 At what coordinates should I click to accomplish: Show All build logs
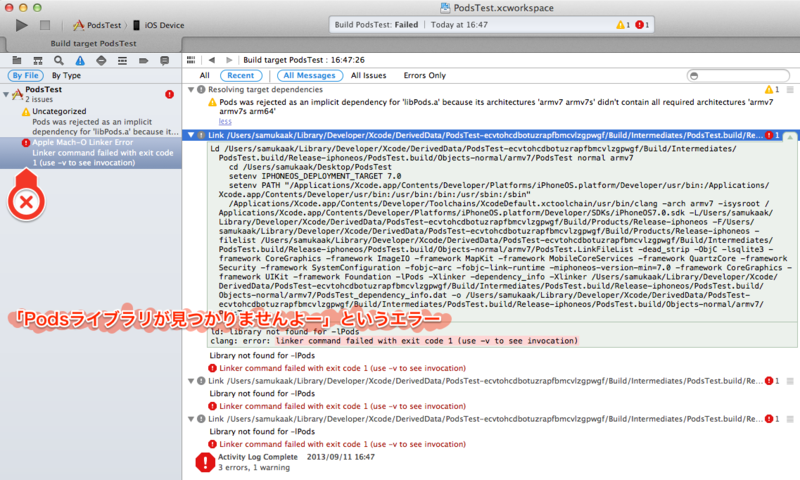point(205,75)
